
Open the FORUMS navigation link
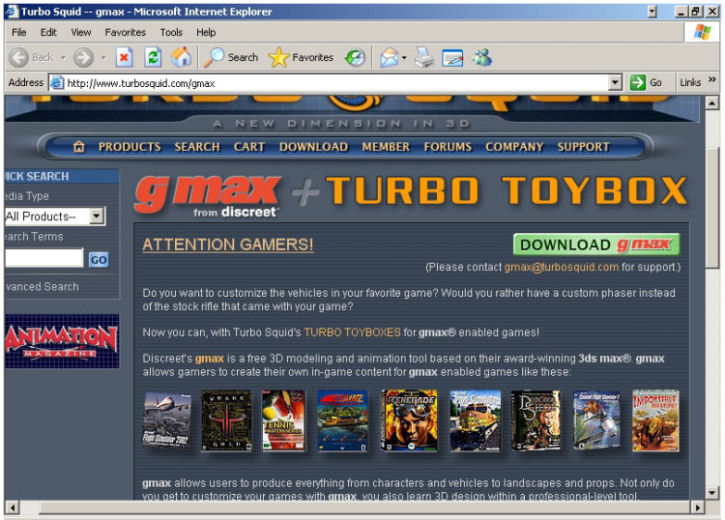(x=448, y=147)
